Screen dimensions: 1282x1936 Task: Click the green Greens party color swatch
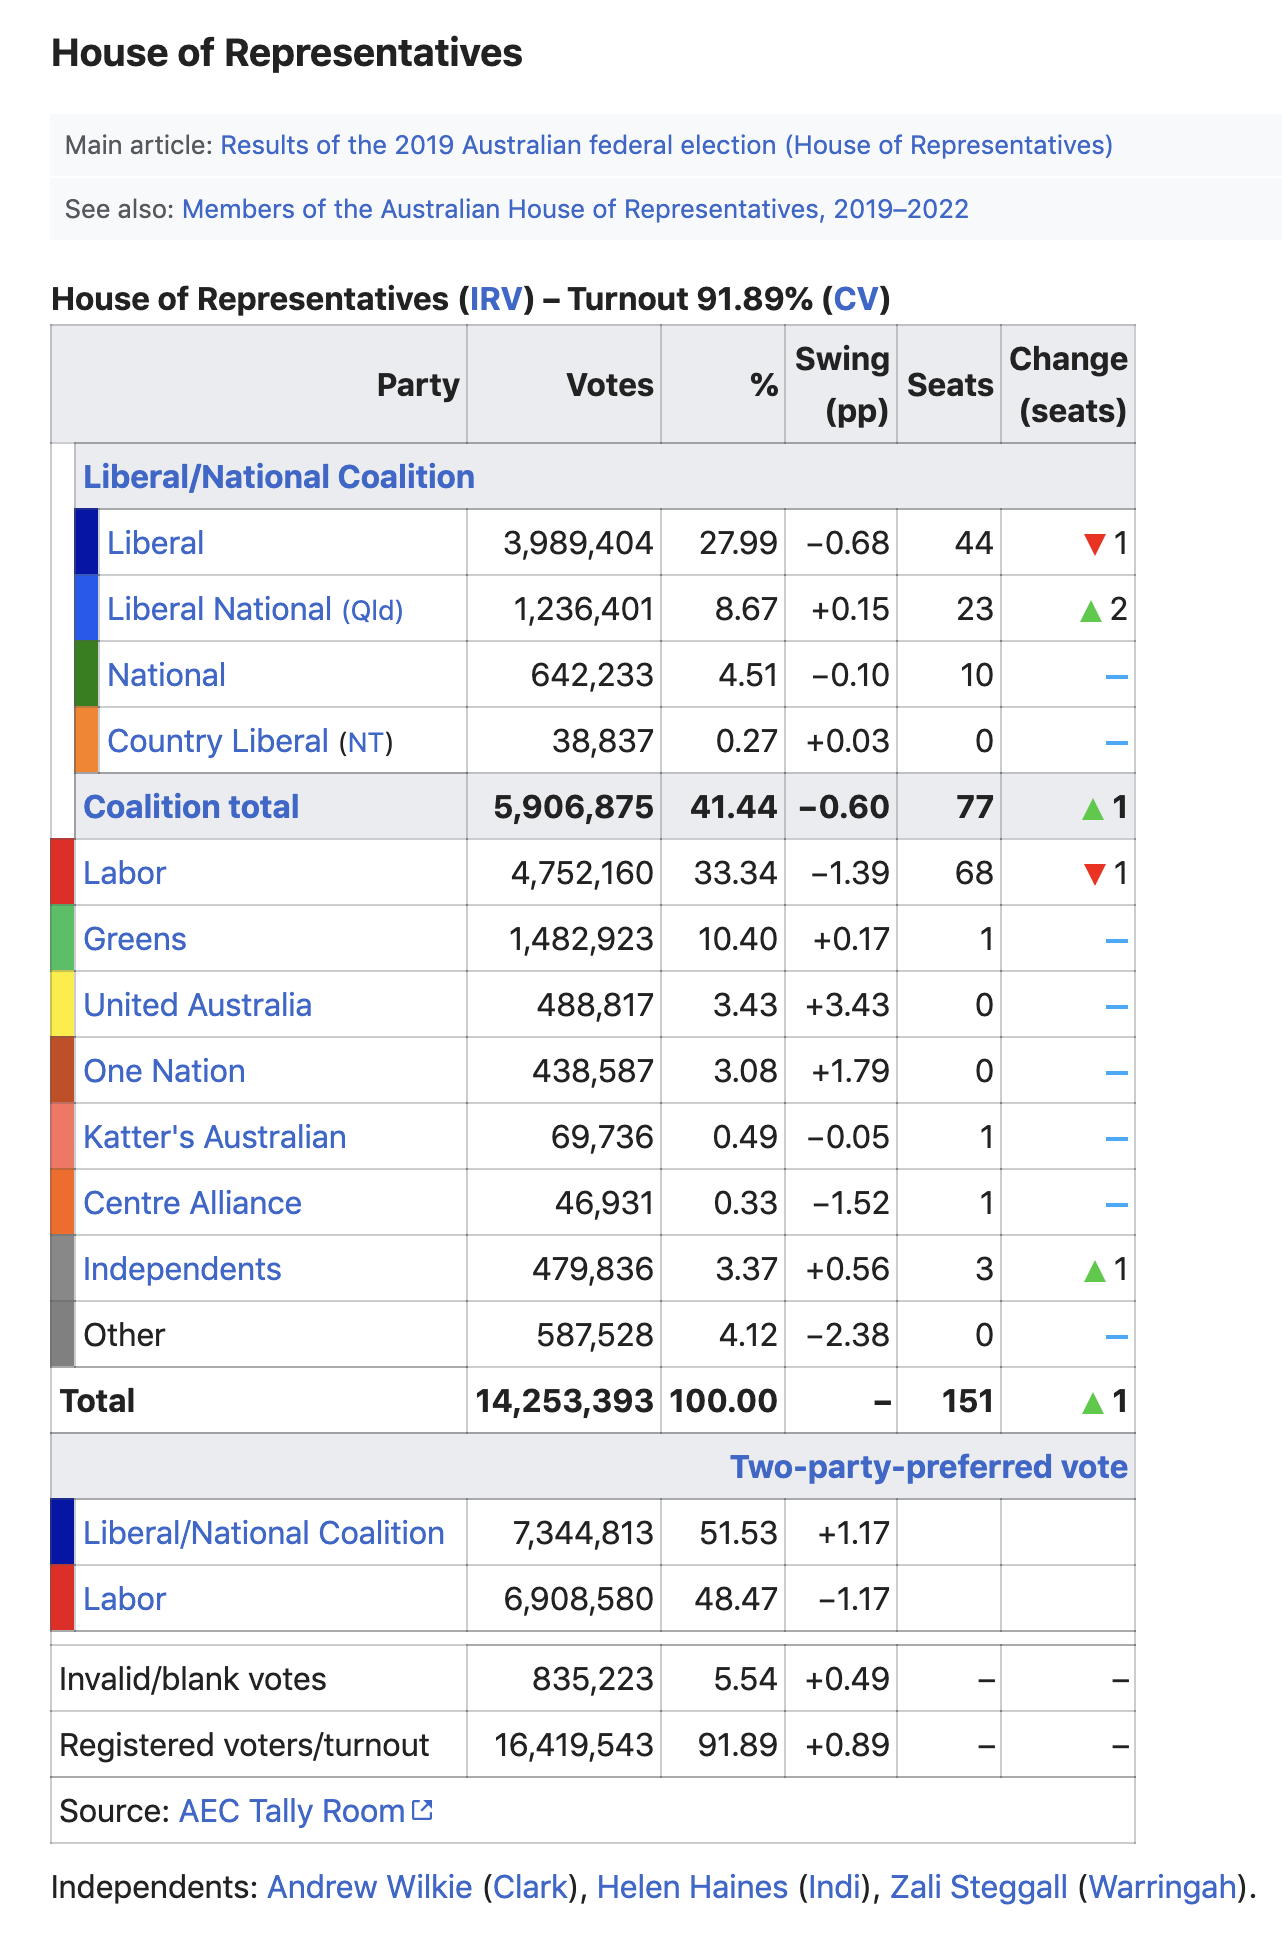[62, 938]
